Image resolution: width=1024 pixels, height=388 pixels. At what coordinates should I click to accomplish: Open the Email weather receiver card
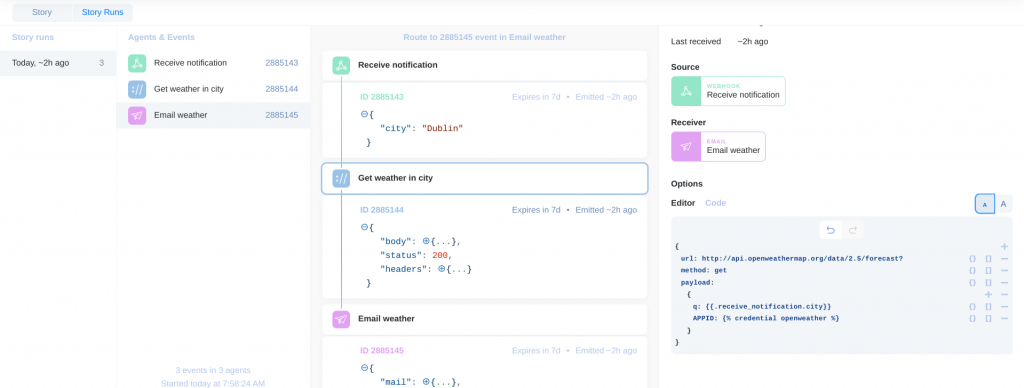pos(718,146)
